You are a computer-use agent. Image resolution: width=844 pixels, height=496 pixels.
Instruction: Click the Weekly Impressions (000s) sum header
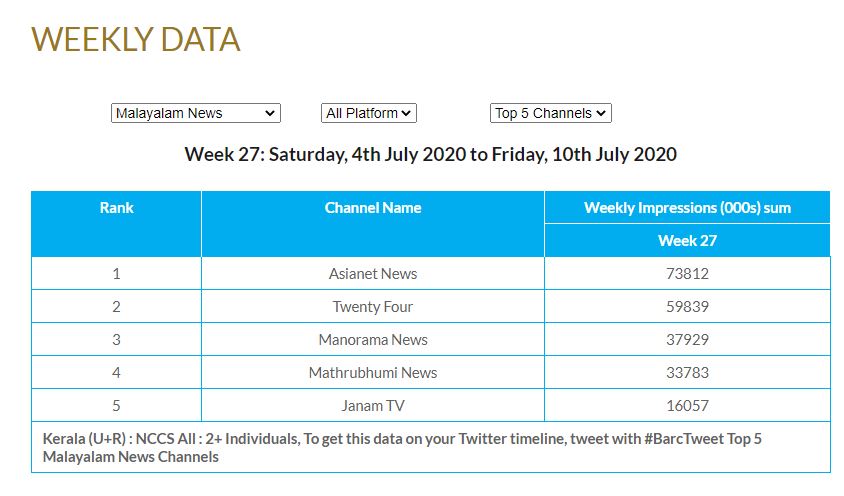click(x=687, y=208)
